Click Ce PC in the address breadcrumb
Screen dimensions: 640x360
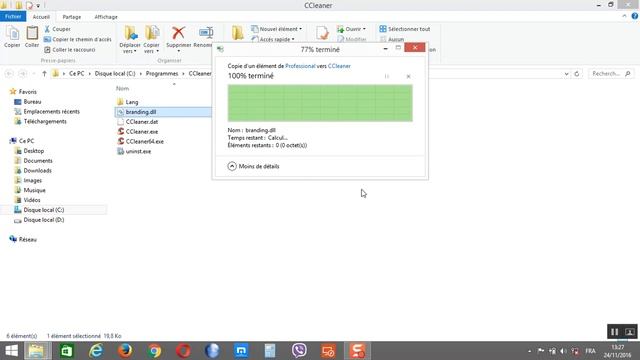click(x=76, y=73)
